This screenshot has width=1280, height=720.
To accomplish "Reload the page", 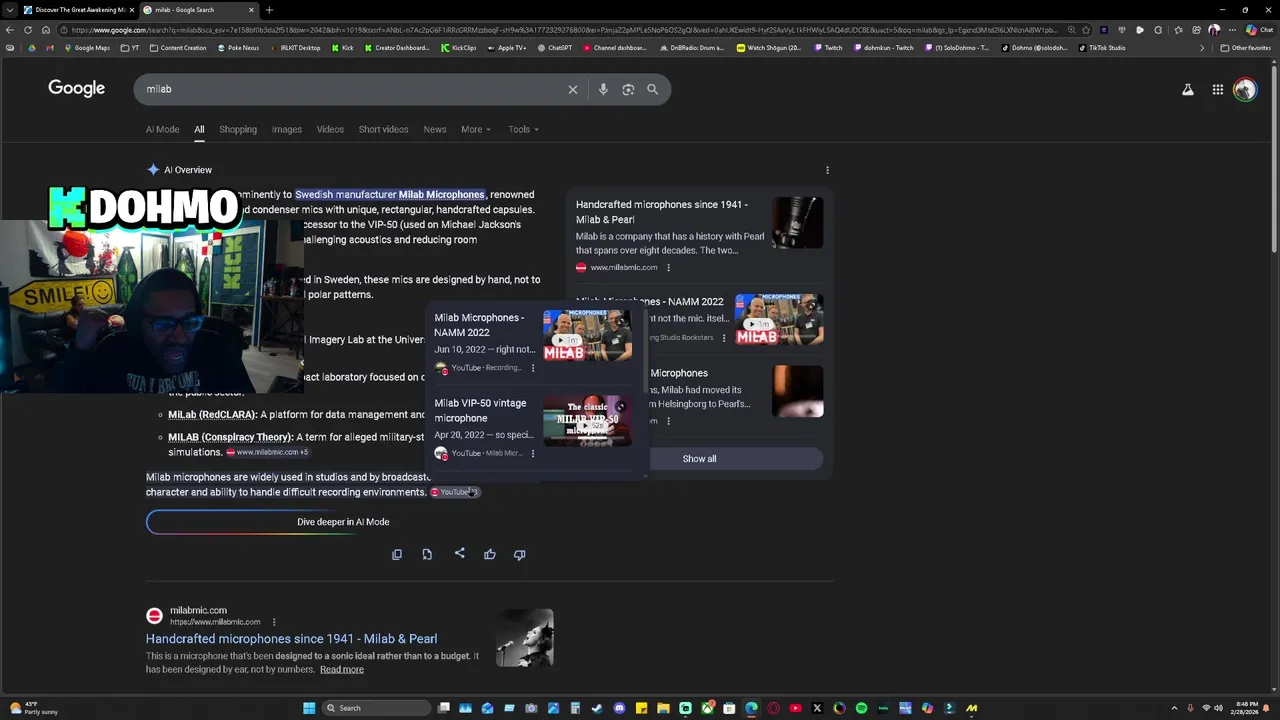I will (28, 30).
